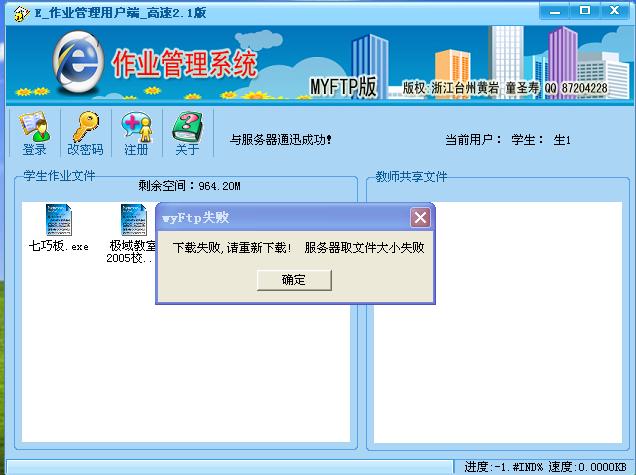Click the large e logo in banner

click(77, 62)
